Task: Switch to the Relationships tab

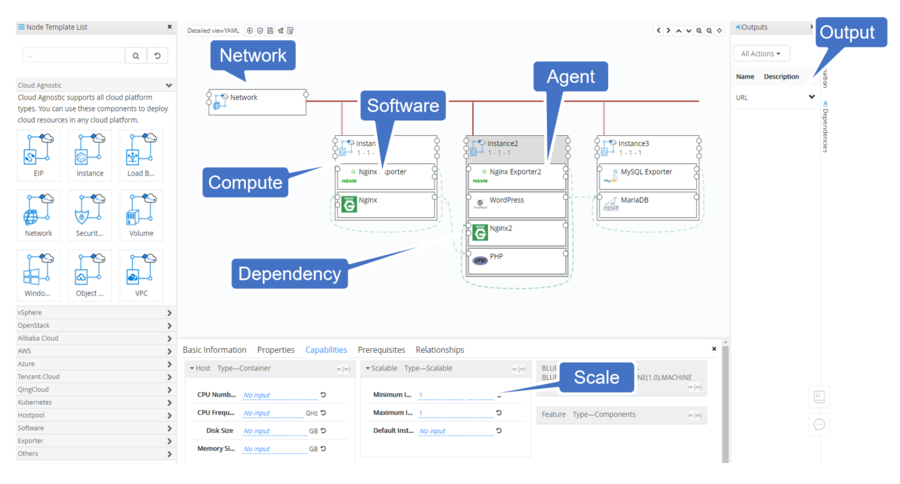Action: (x=440, y=350)
